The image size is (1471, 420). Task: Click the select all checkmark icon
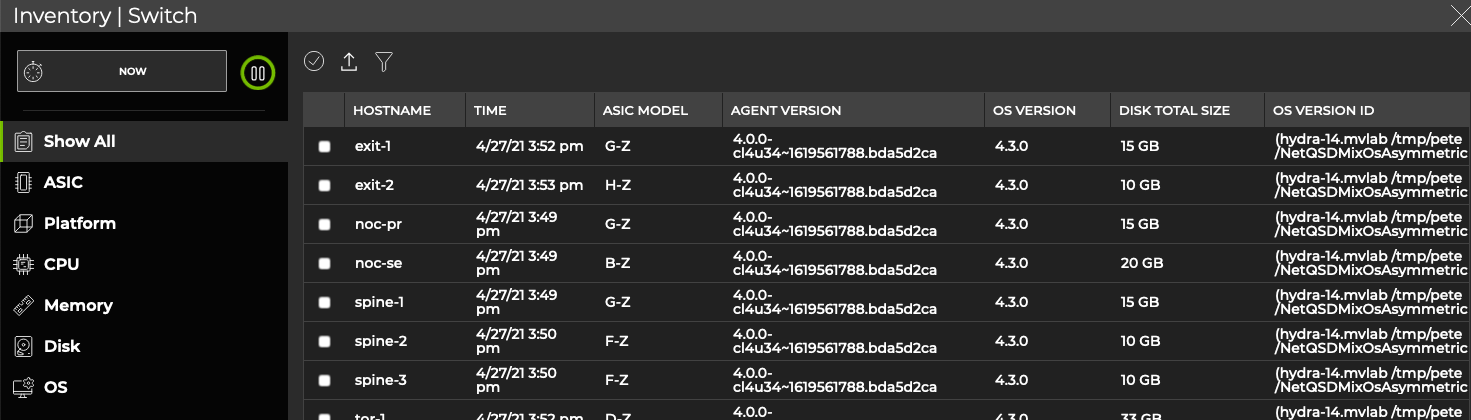pyautogui.click(x=314, y=62)
